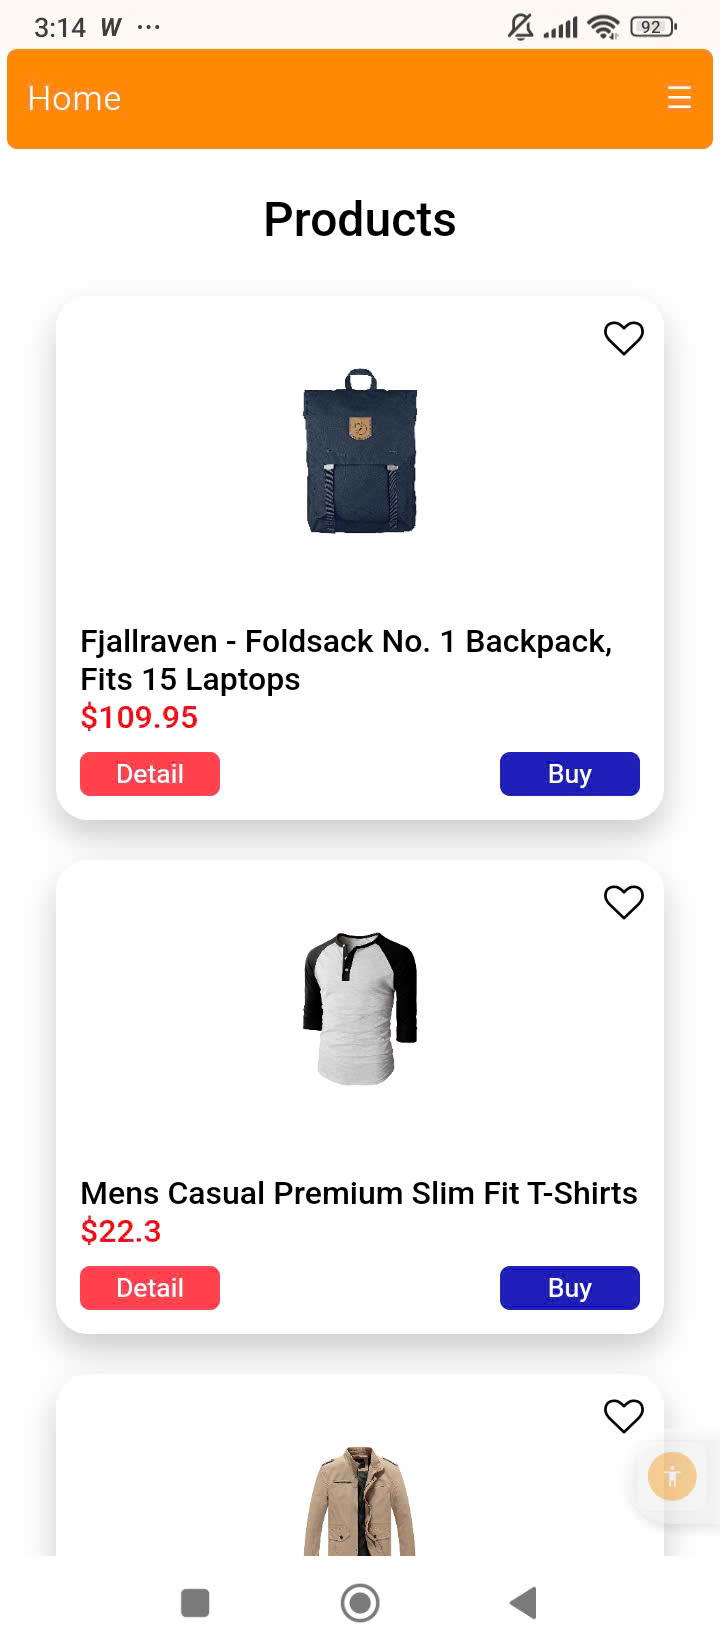Like the tan jacket product card
The image size is (720, 1650).
coord(623,1416)
